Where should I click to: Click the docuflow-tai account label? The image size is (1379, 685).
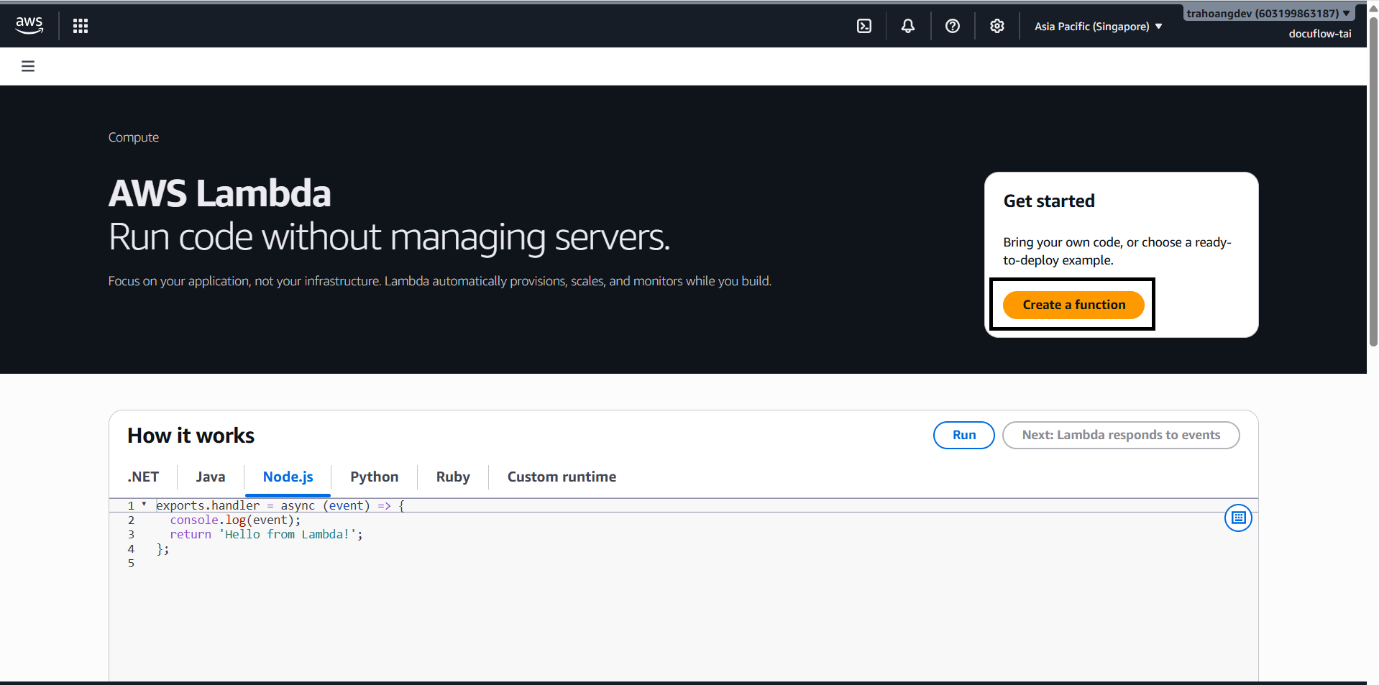pos(1320,34)
